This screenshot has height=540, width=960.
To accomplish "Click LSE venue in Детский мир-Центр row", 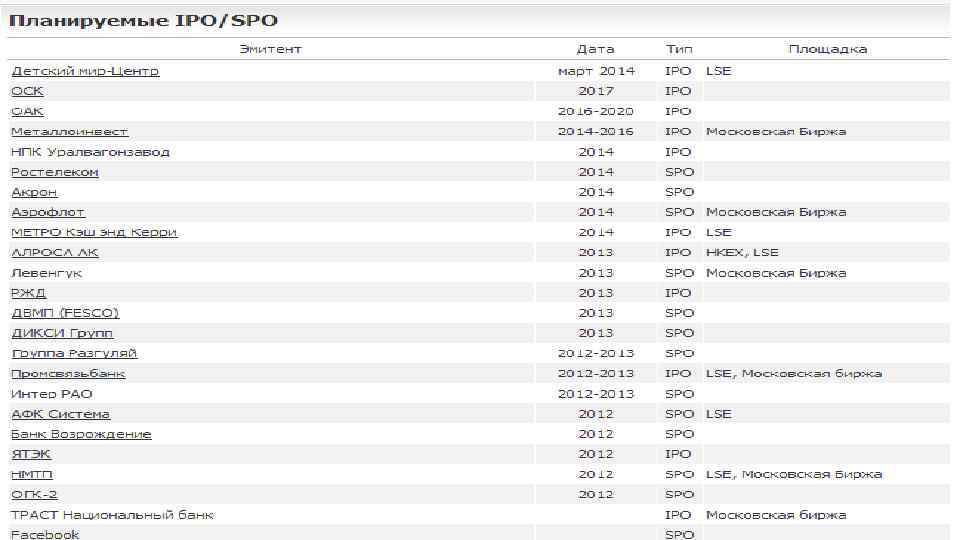I will click(719, 71).
